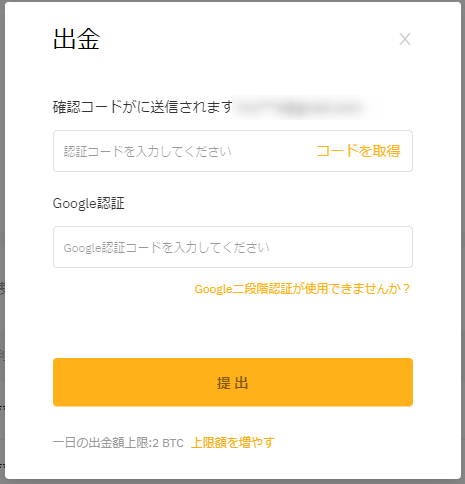Request an email code via コードを取得

(358, 151)
